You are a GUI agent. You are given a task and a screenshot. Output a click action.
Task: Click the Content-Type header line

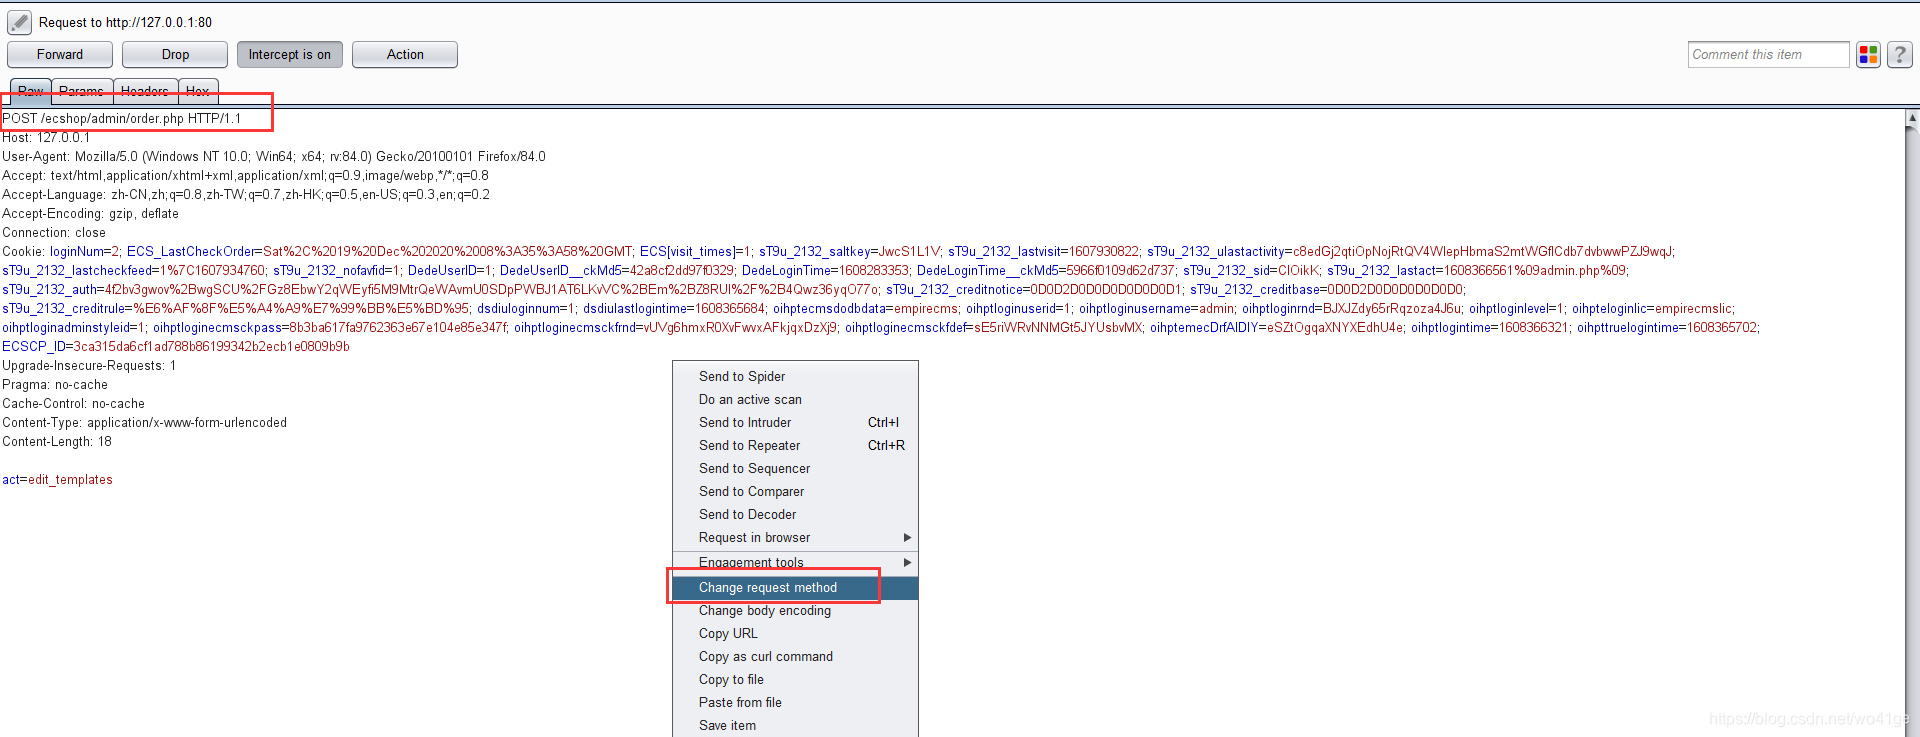coord(144,422)
